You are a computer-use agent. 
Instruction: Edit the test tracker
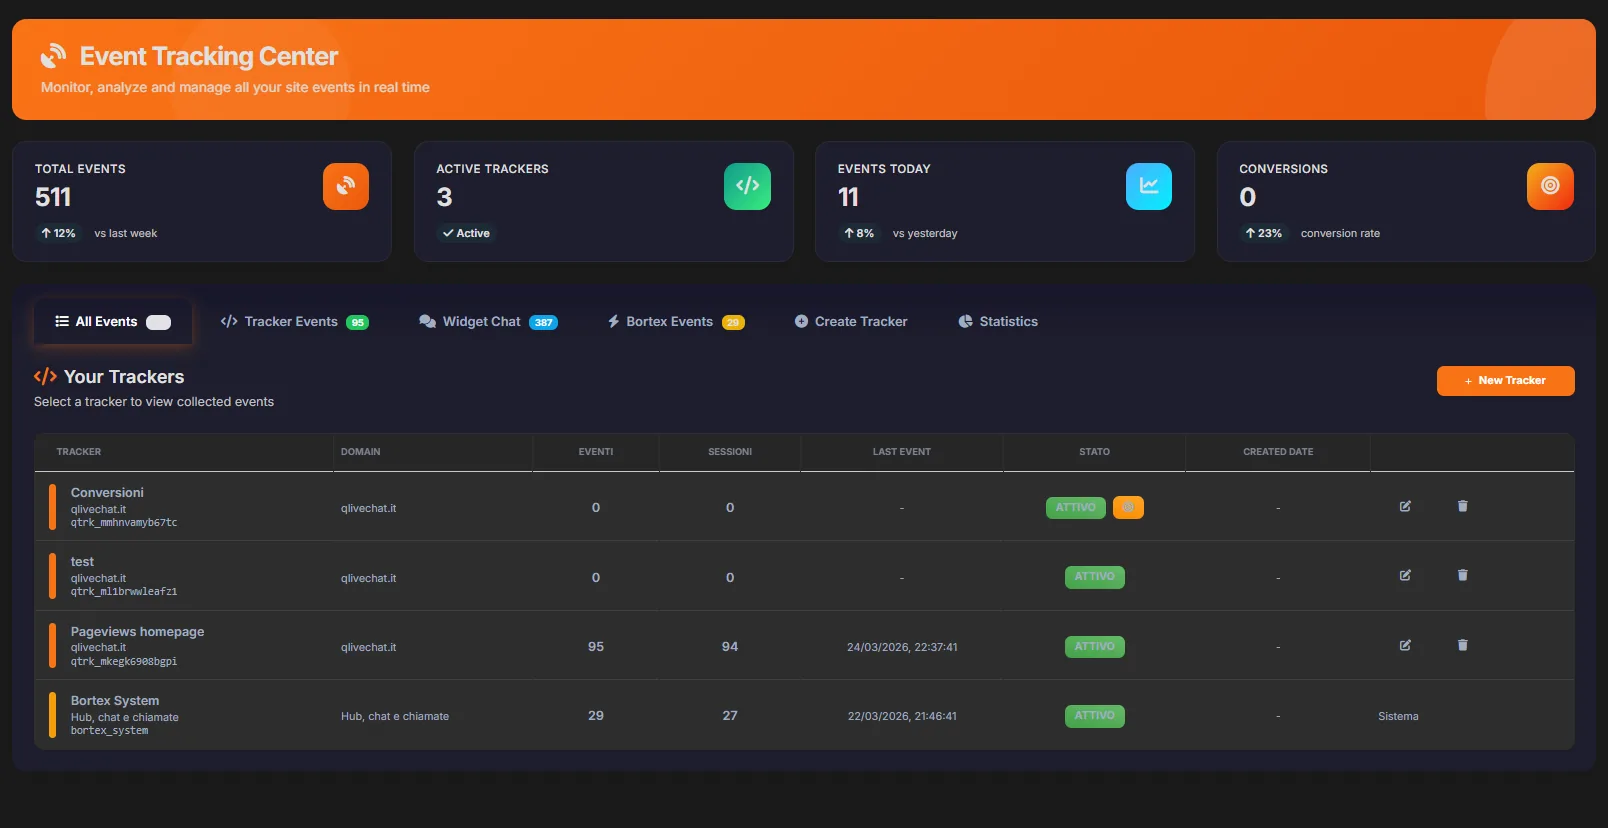pyautogui.click(x=1405, y=575)
